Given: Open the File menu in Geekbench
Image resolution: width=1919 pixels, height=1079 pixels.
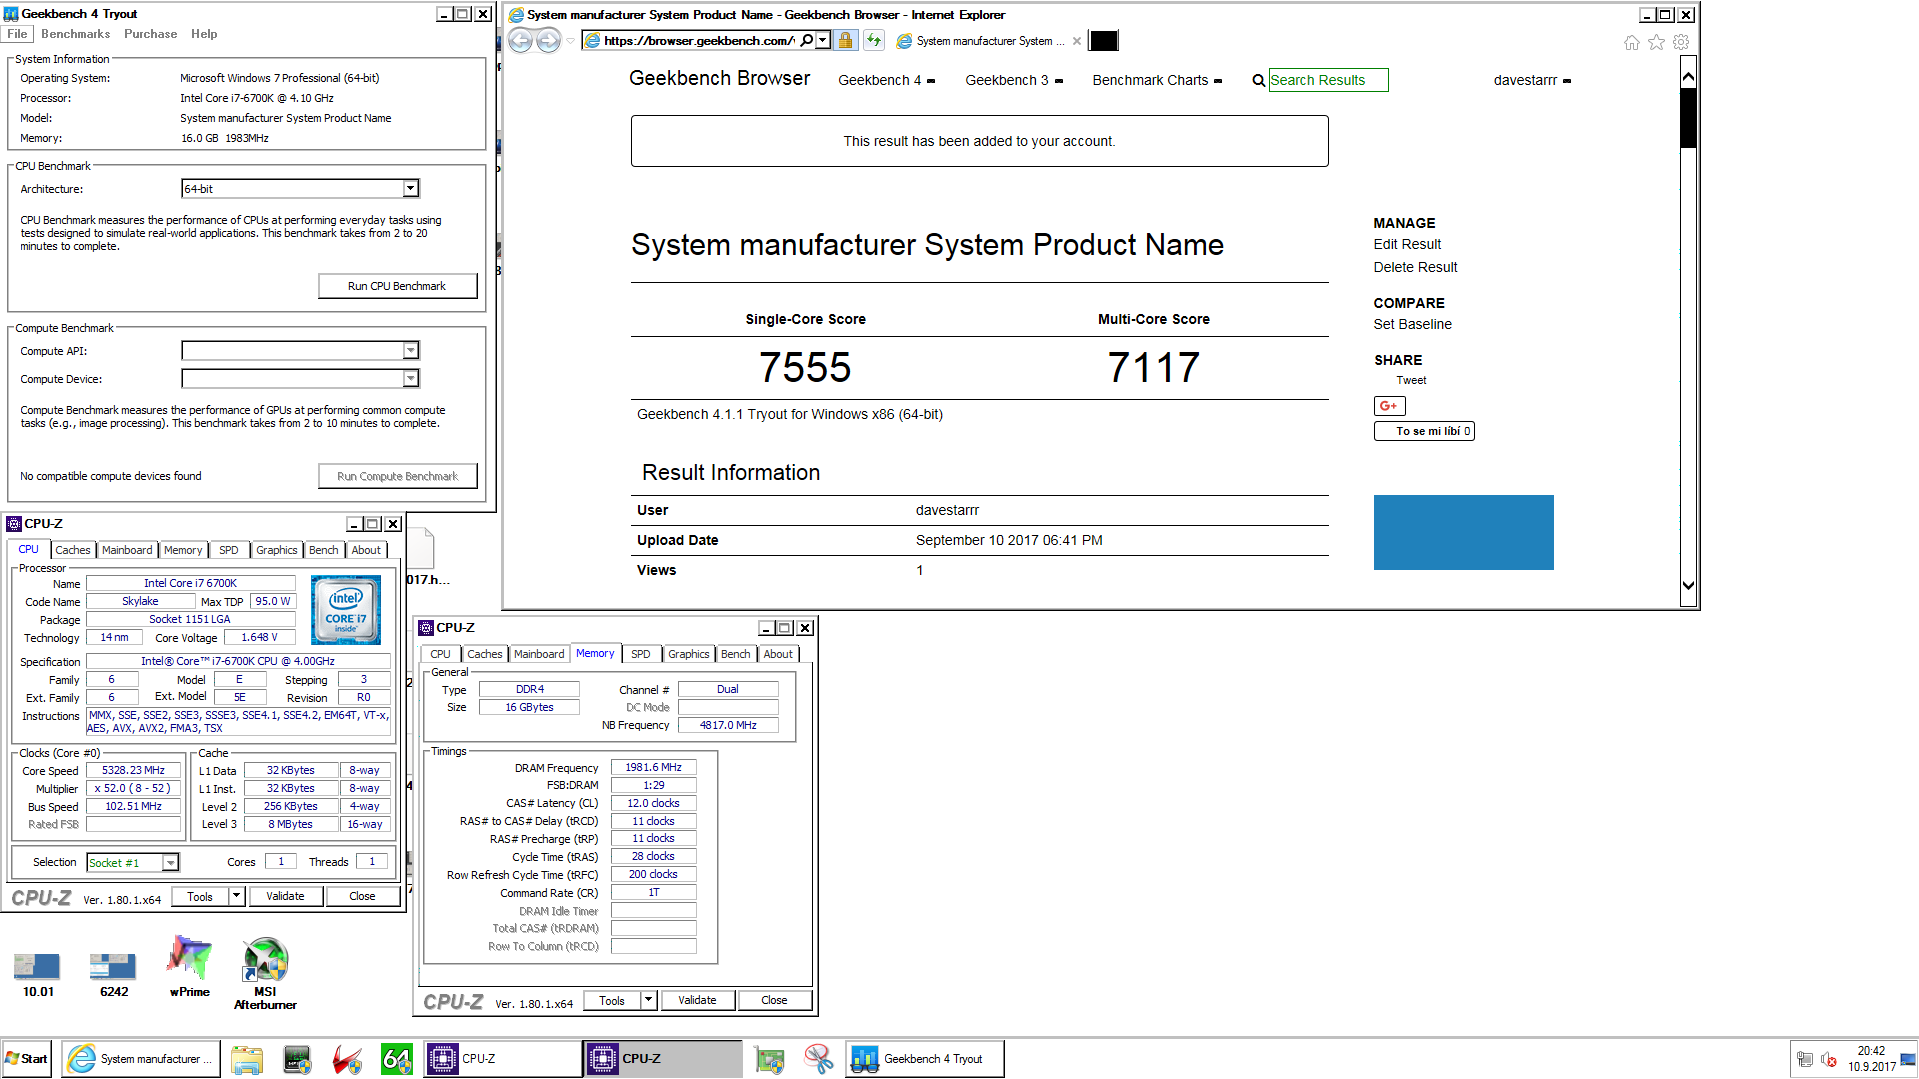Looking at the screenshot, I should (17, 34).
